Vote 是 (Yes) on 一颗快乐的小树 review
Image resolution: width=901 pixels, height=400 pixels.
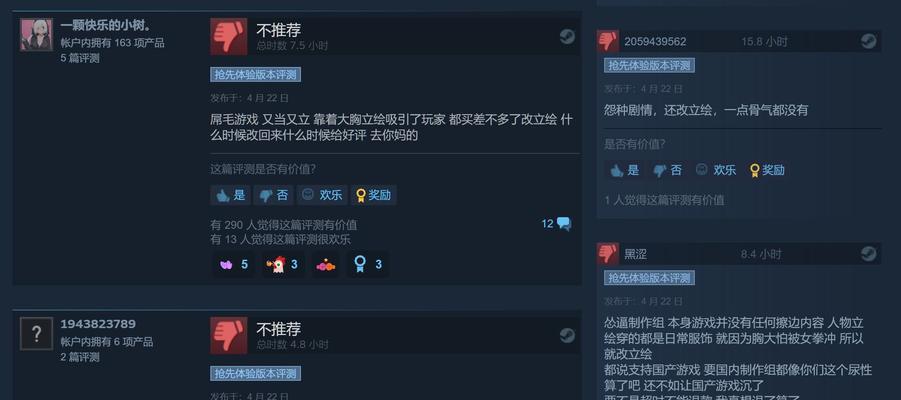click(x=230, y=195)
